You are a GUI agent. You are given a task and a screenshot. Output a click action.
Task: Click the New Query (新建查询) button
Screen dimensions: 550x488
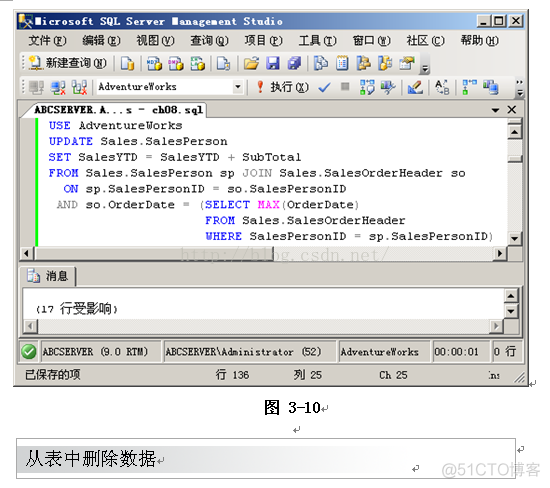coord(67,63)
